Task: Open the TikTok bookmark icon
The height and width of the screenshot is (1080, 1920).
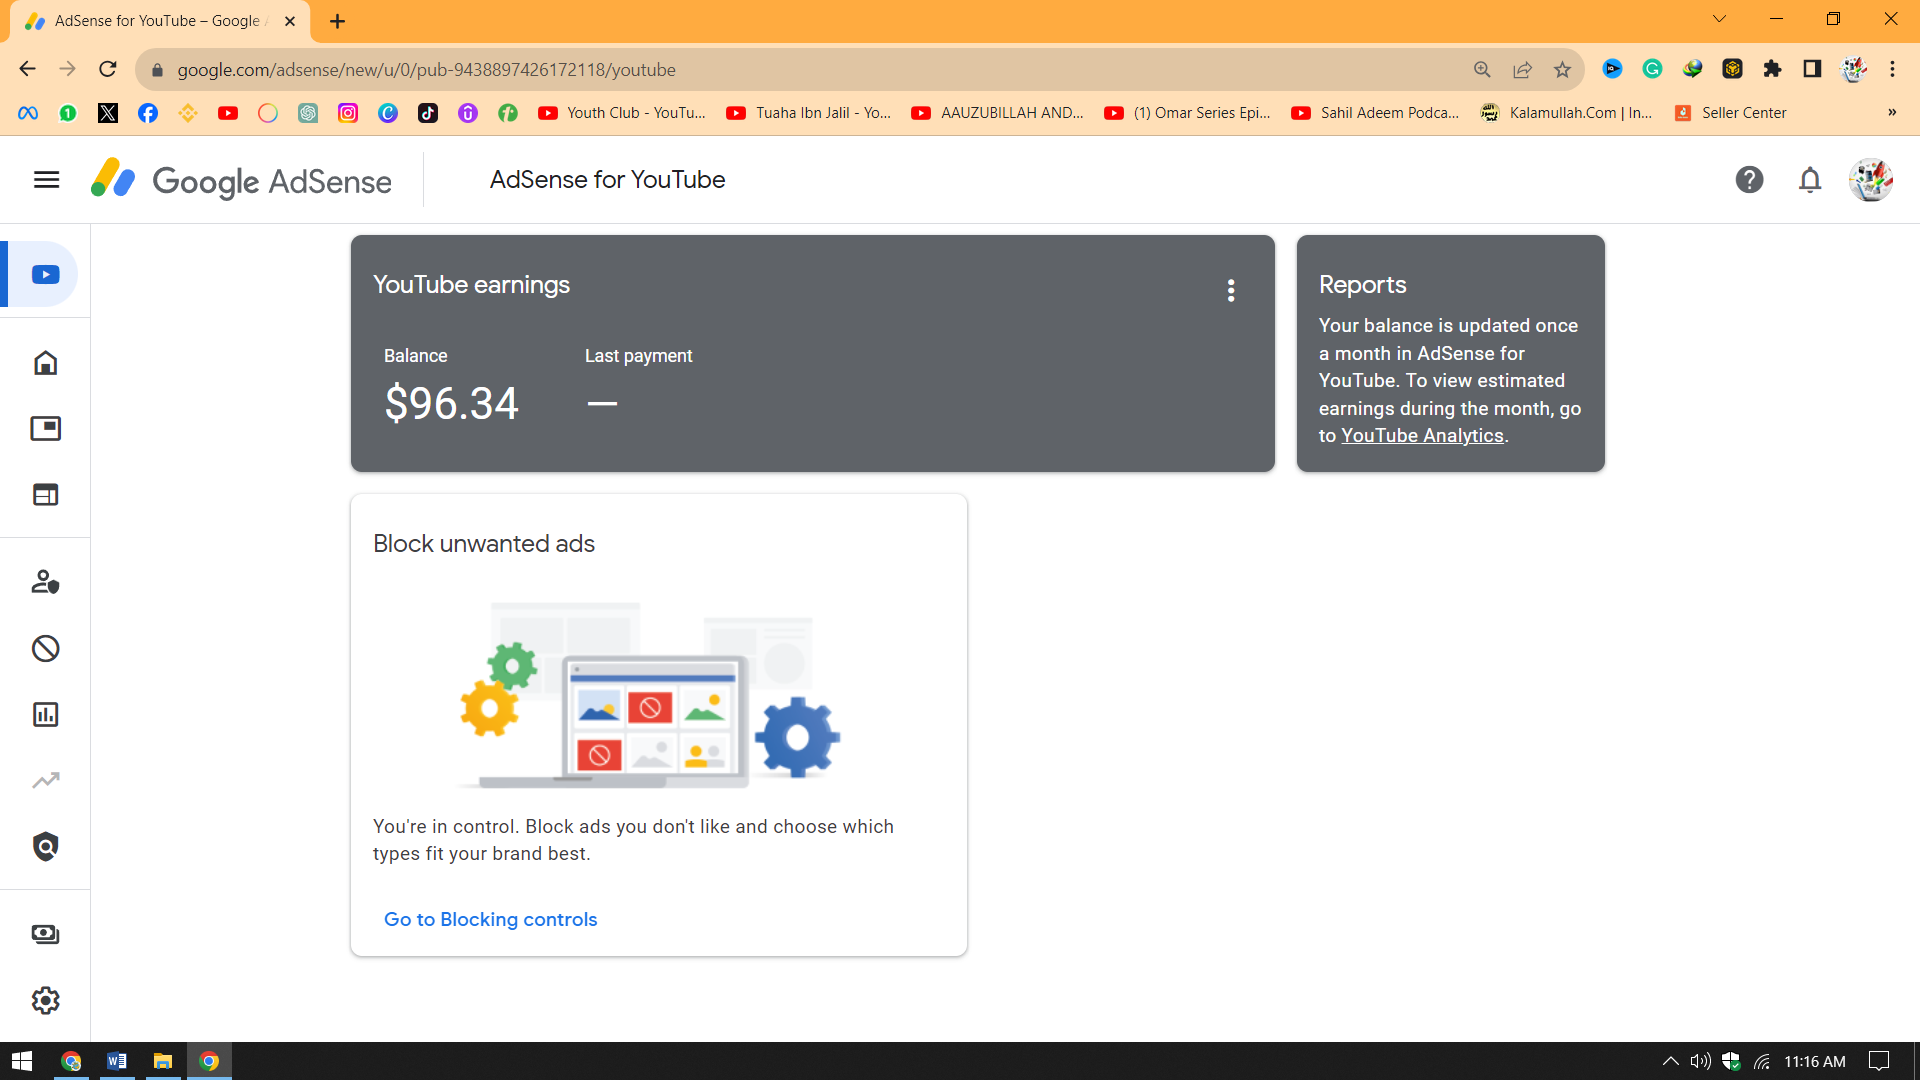Action: 428,113
